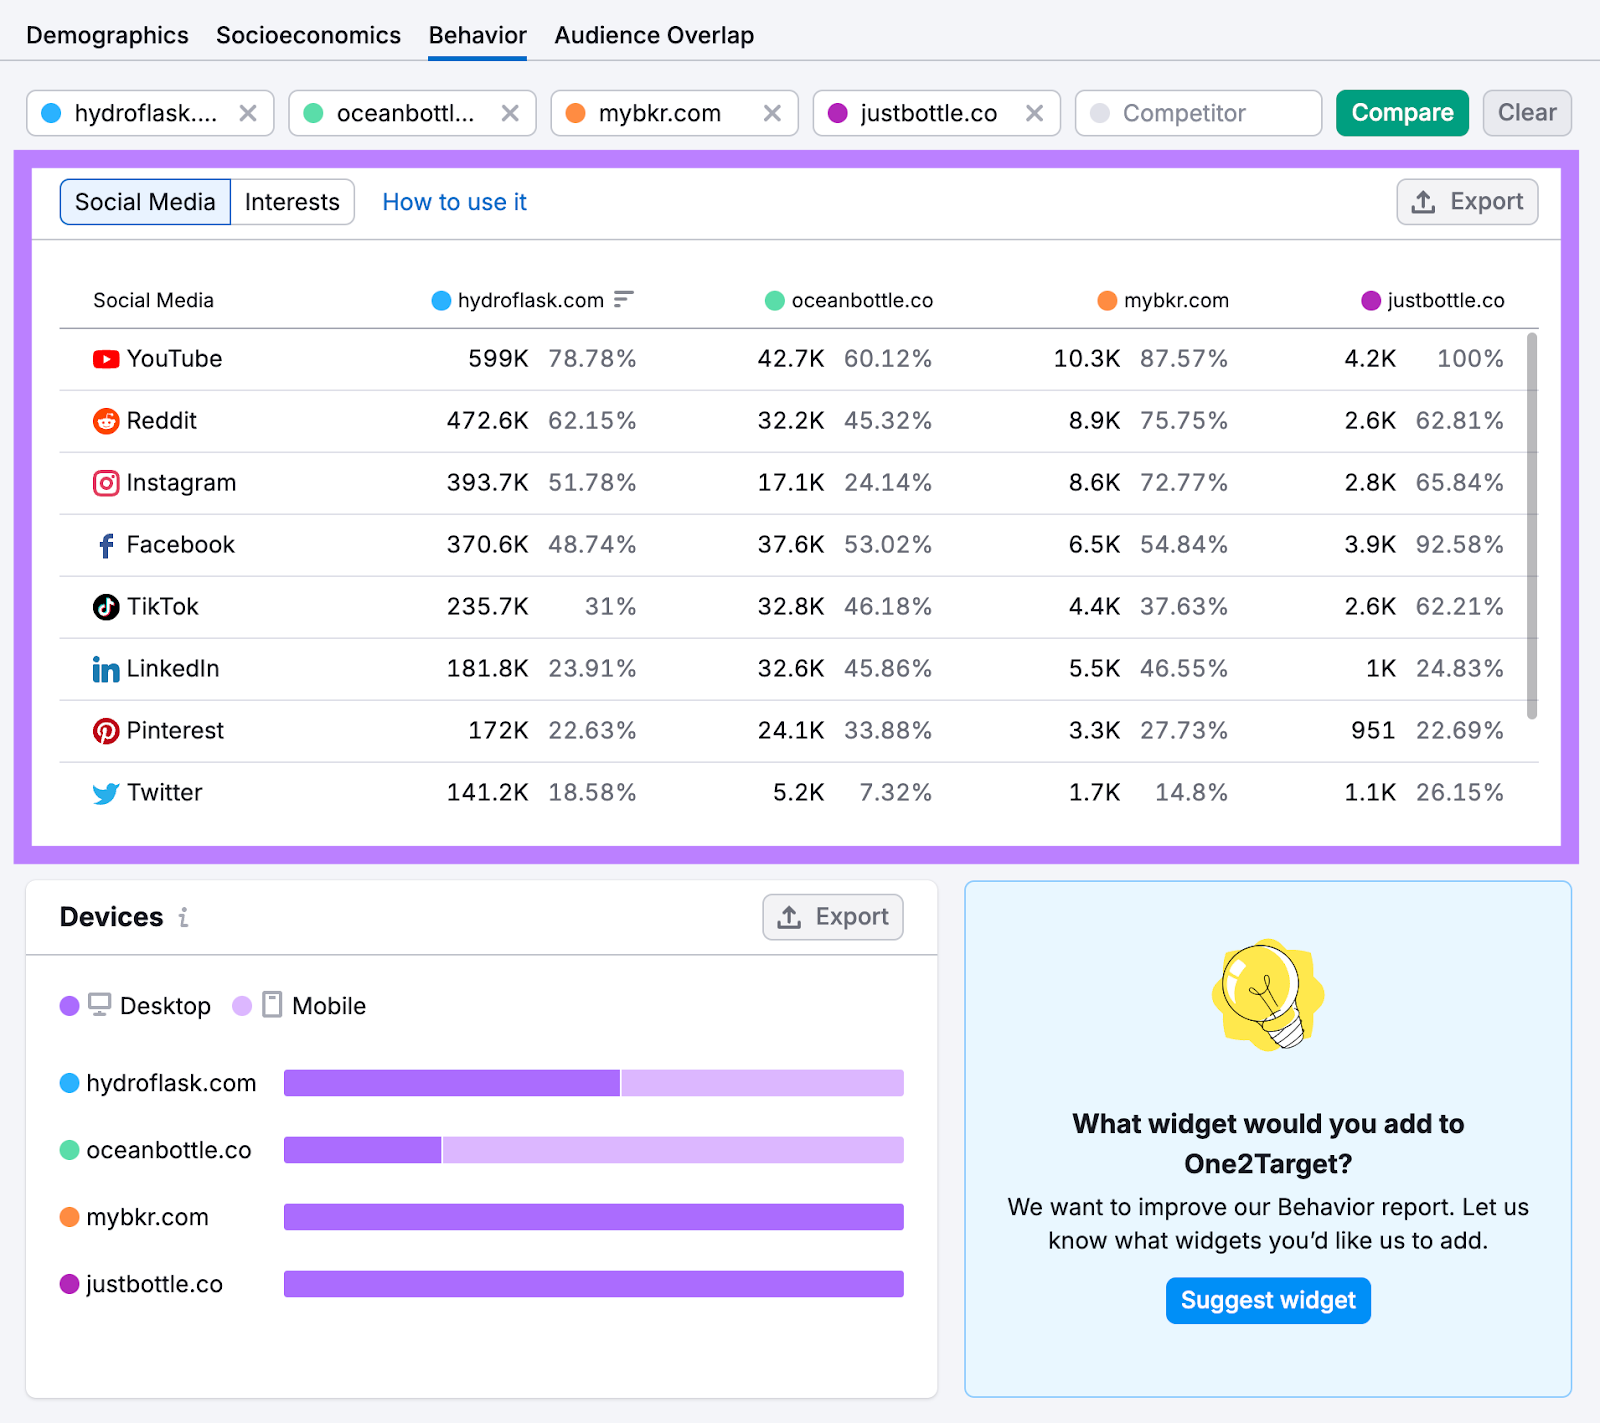Click the Compare button
This screenshot has height=1423, width=1600.
1401,112
